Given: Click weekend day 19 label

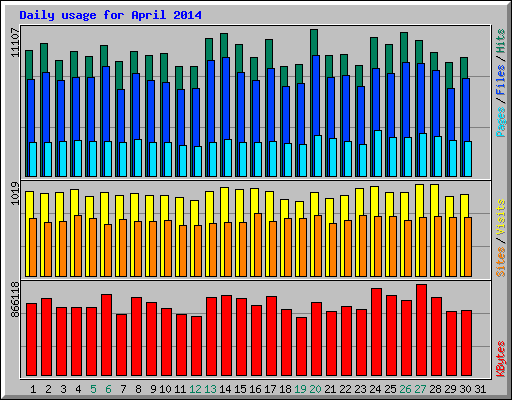Looking at the screenshot, I should 300,389.
